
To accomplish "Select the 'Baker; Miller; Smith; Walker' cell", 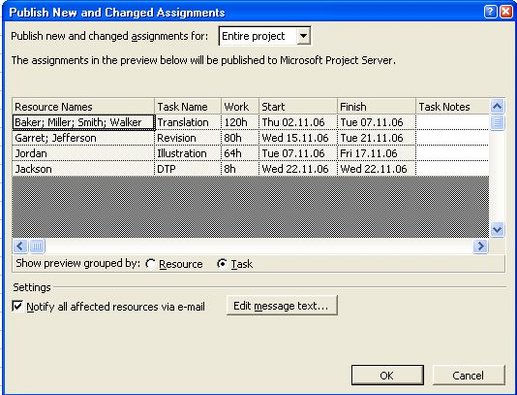I will pos(83,122).
